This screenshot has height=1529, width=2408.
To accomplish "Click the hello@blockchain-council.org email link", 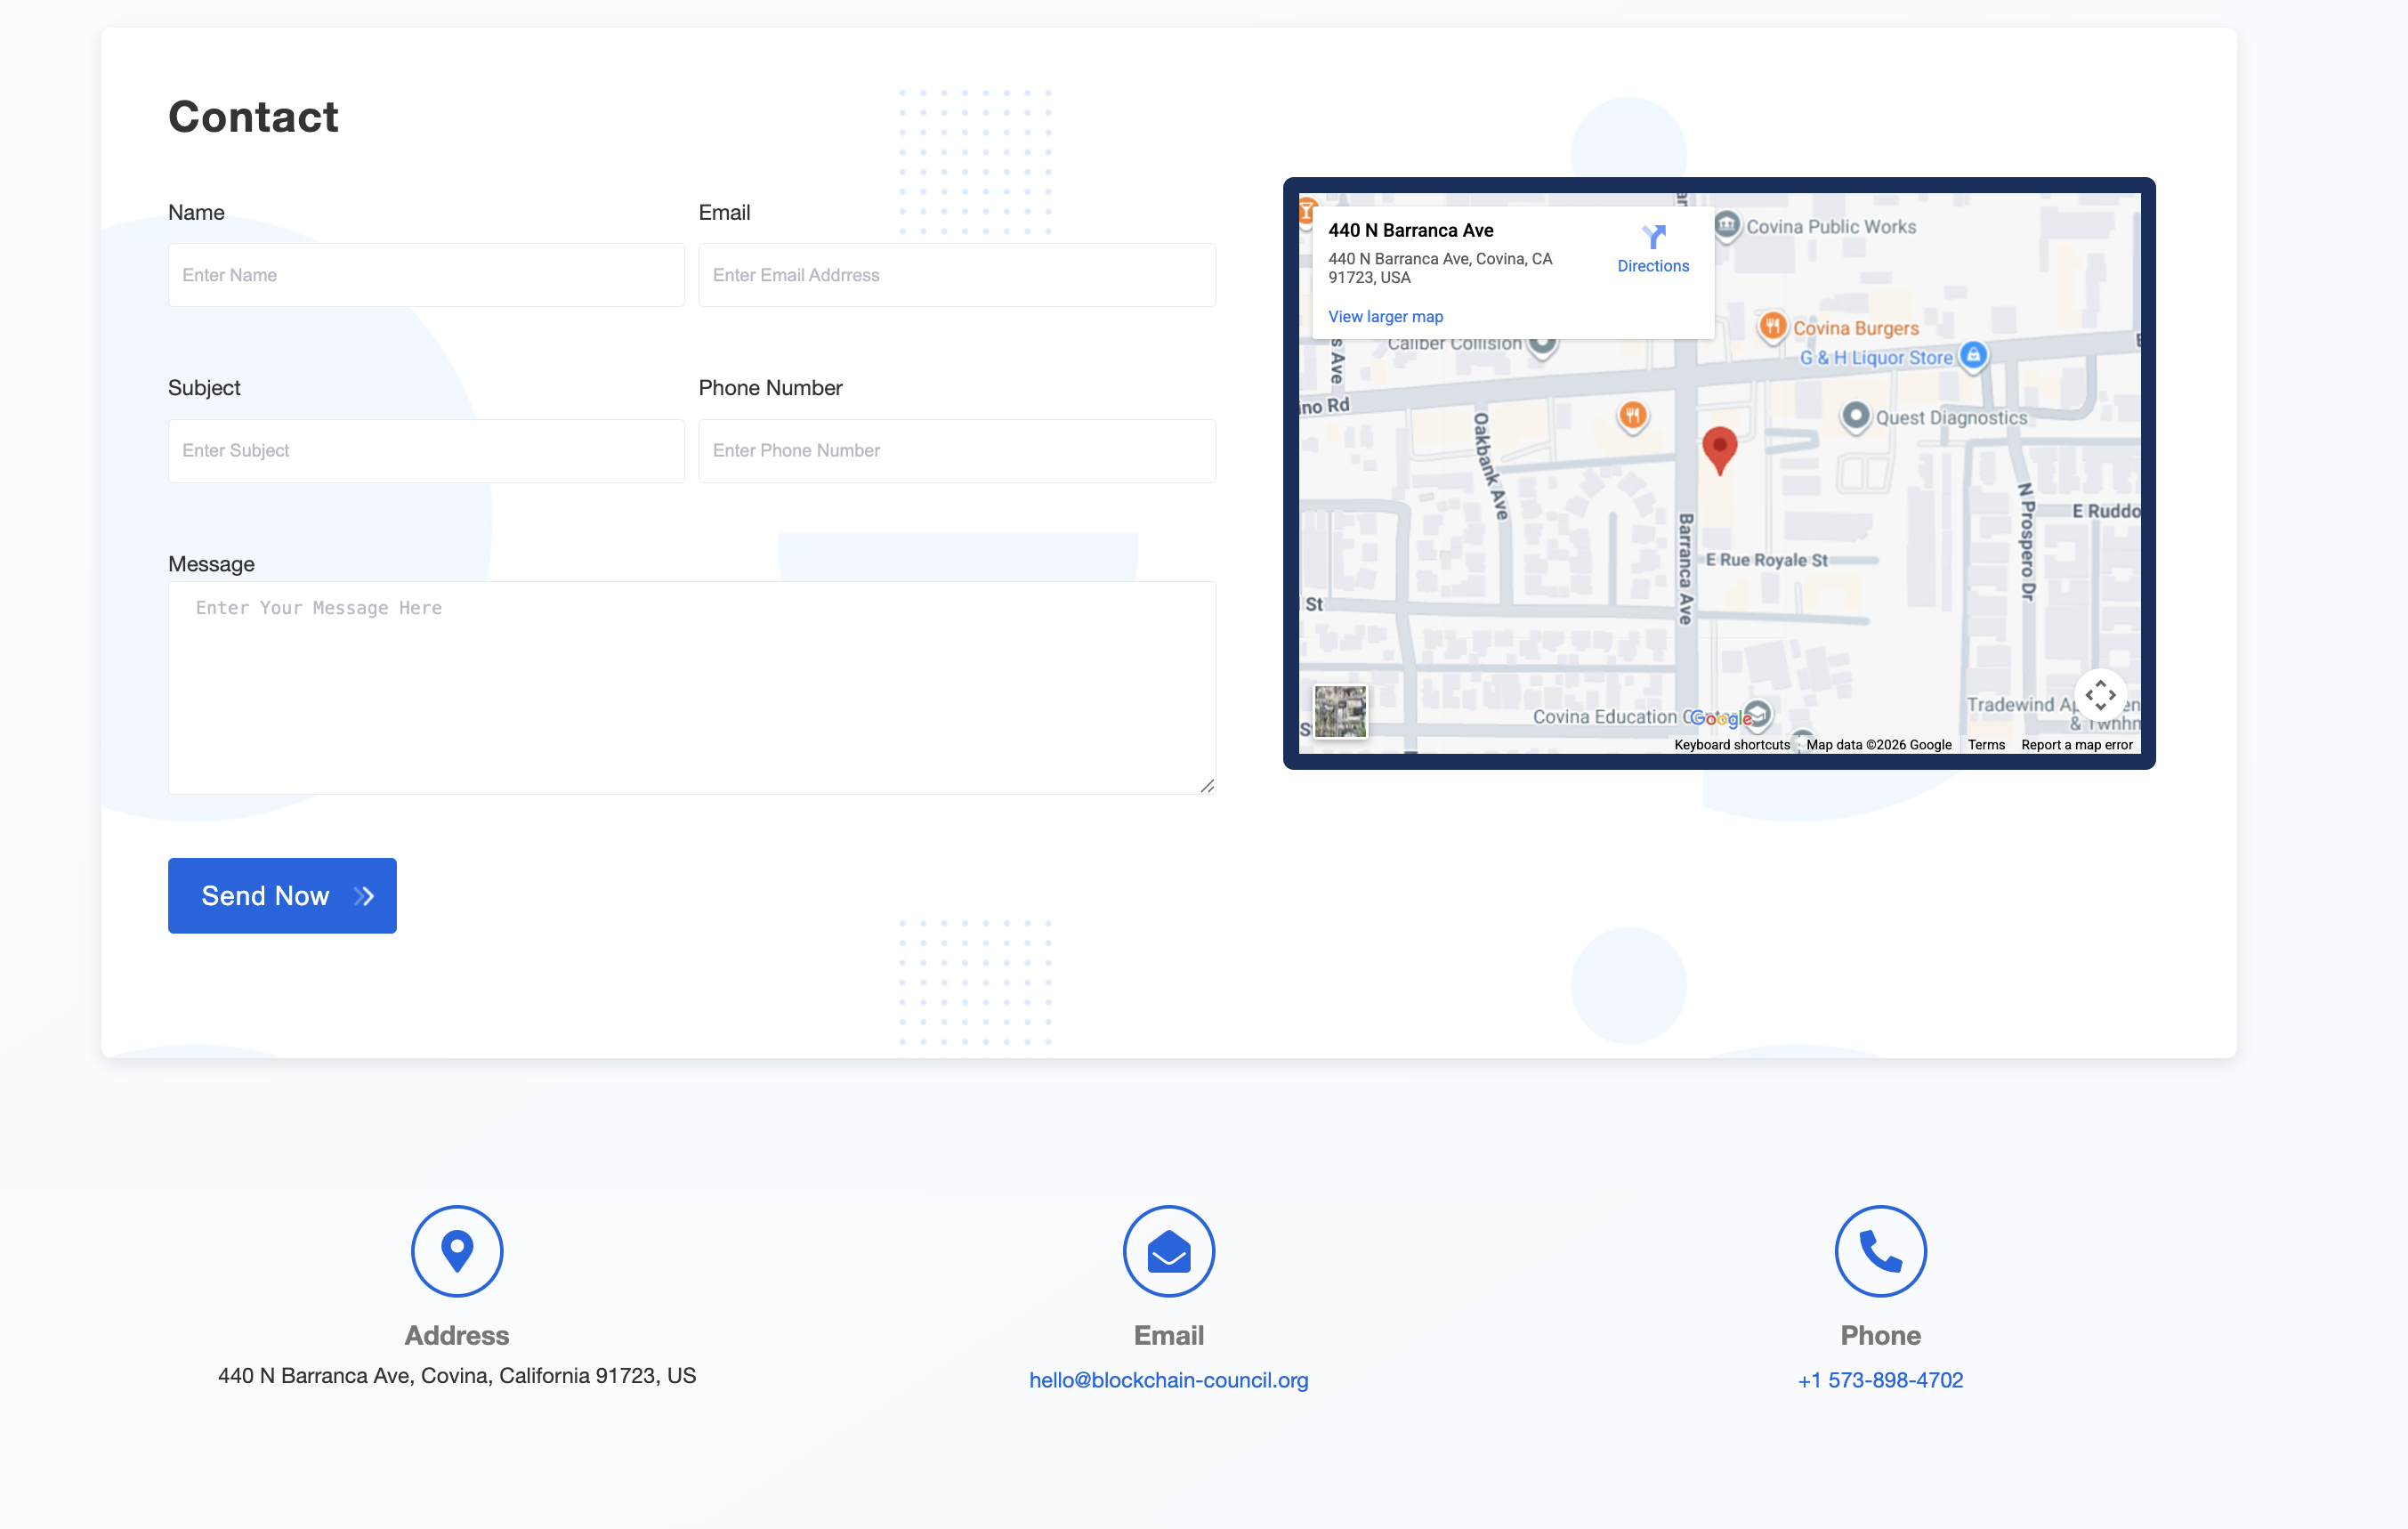I will pyautogui.click(x=1168, y=1380).
